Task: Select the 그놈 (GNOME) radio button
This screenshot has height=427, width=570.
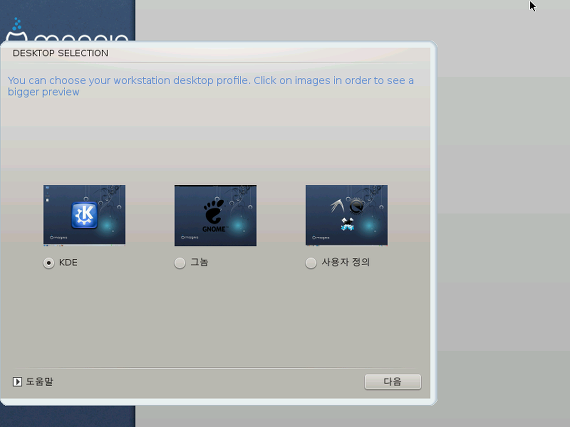Action: click(180, 263)
